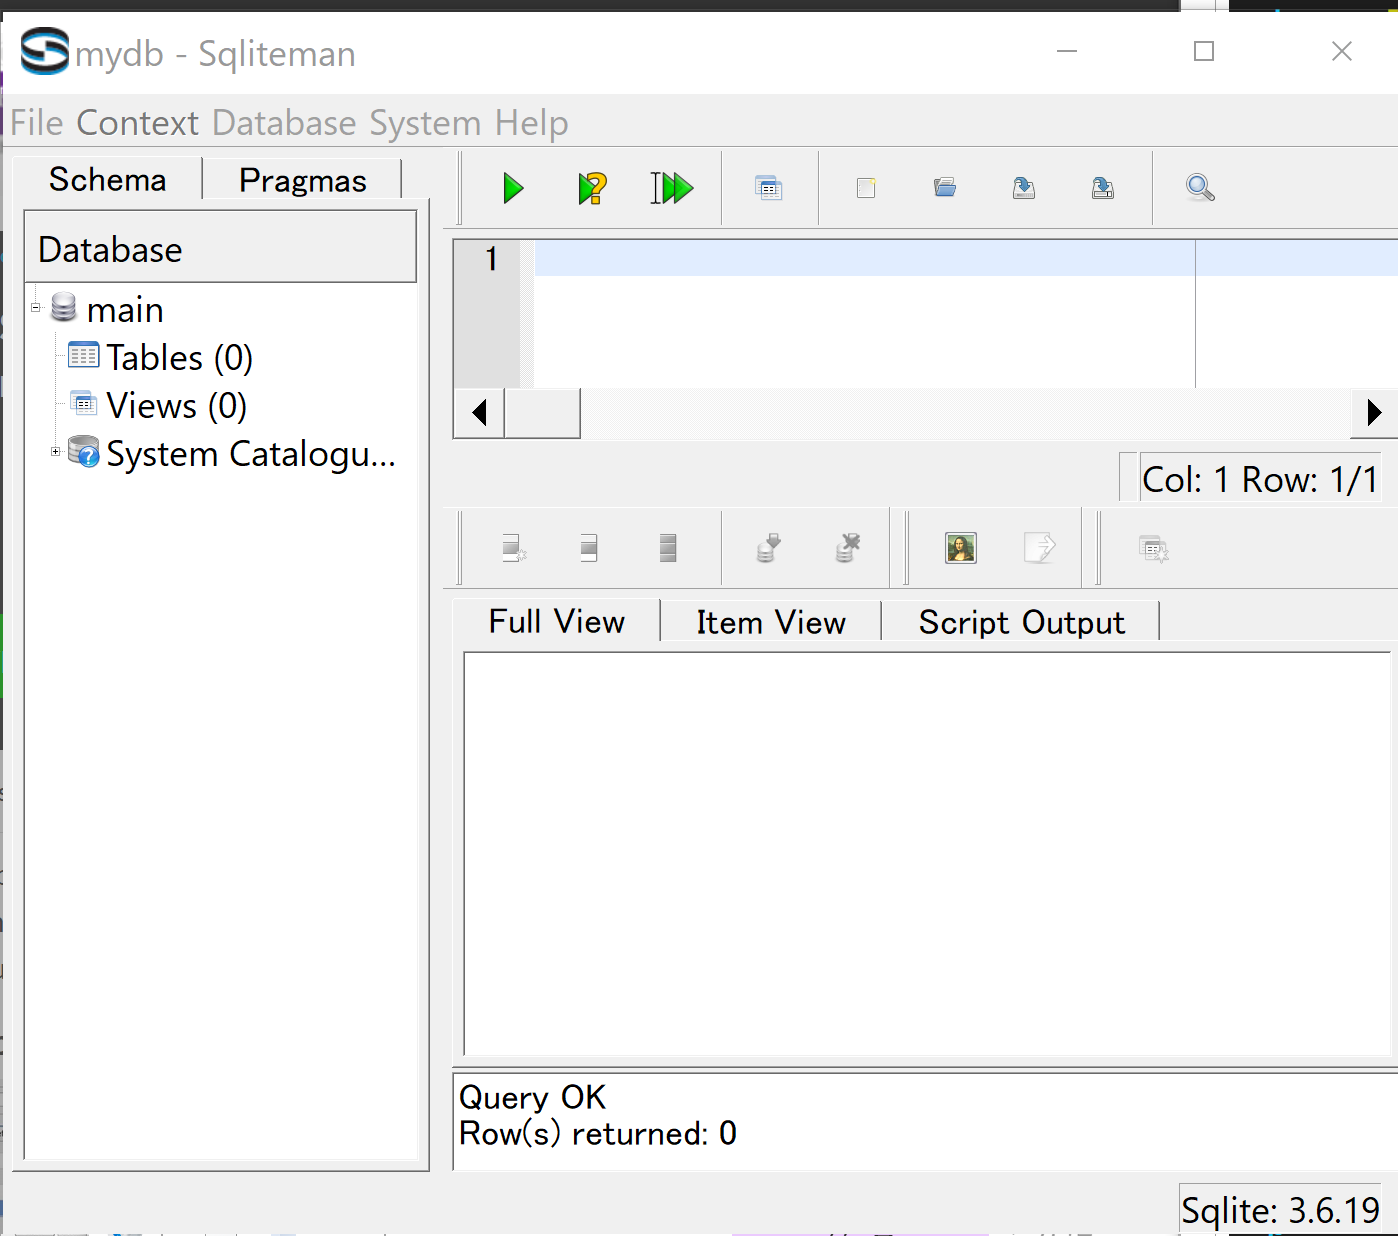The width and height of the screenshot is (1398, 1236).
Task: Click the Explain query plan icon
Action: point(592,188)
